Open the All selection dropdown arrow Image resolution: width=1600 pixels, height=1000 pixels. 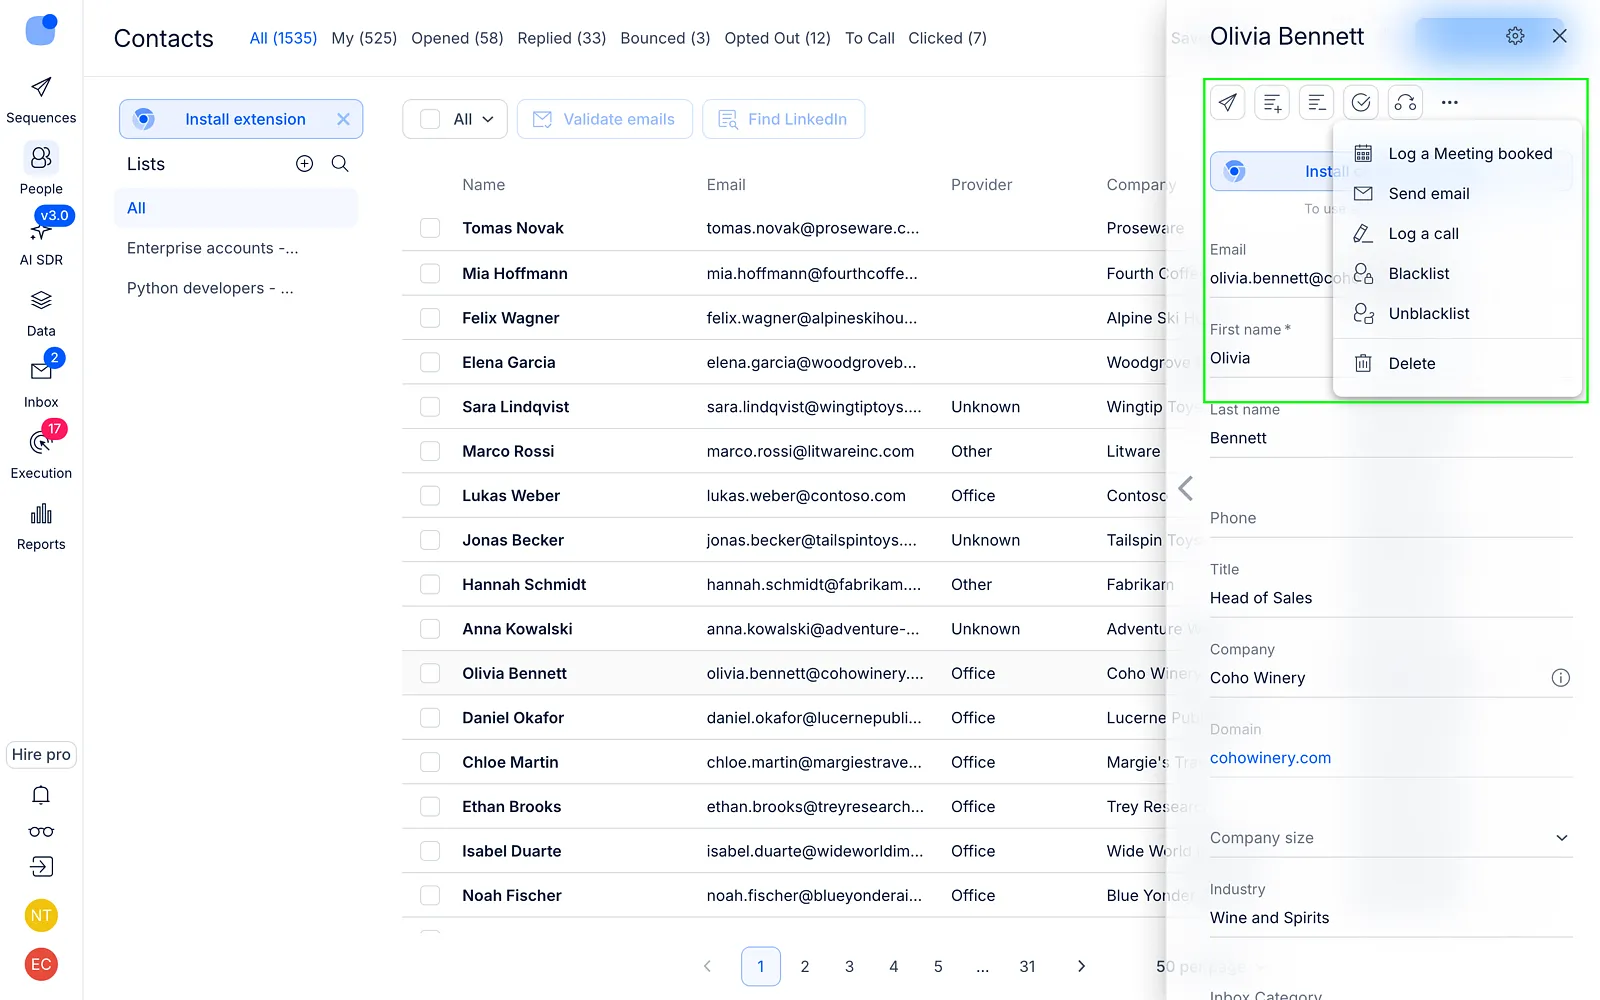[488, 119]
